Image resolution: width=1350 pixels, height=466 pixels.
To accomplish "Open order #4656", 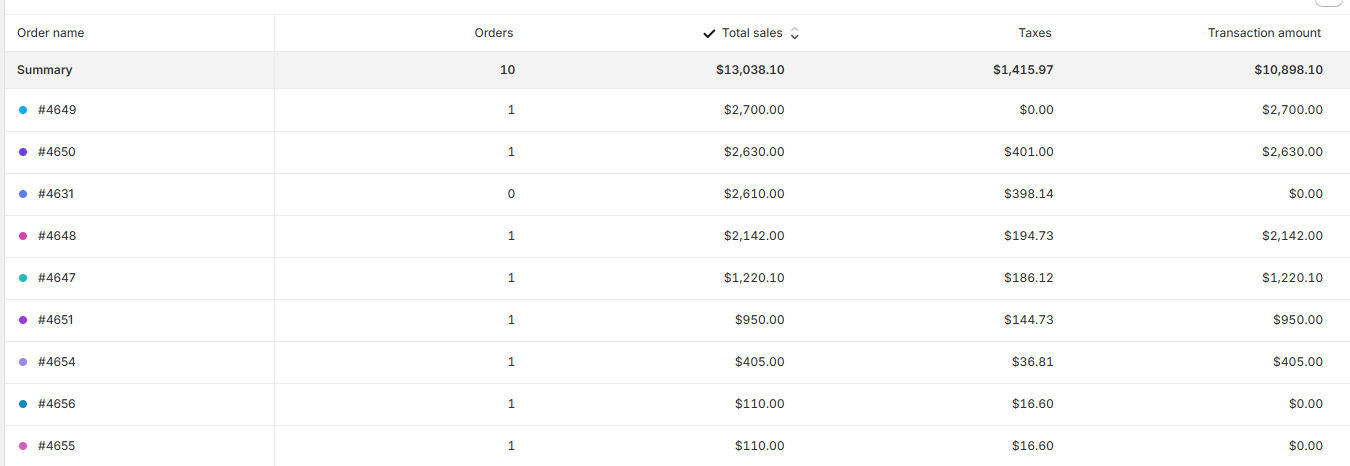I will [x=57, y=404].
